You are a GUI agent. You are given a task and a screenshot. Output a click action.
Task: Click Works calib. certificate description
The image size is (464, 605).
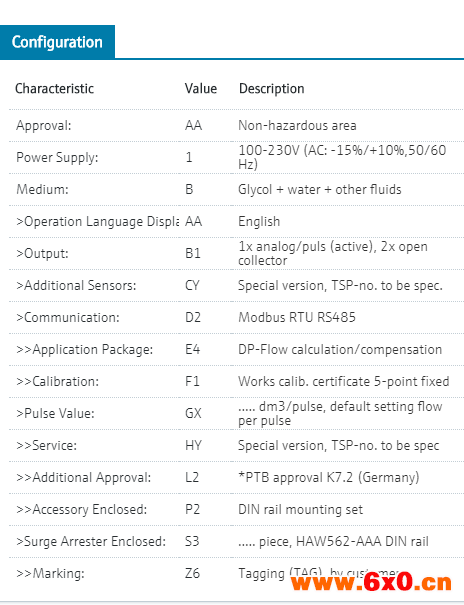tap(343, 382)
